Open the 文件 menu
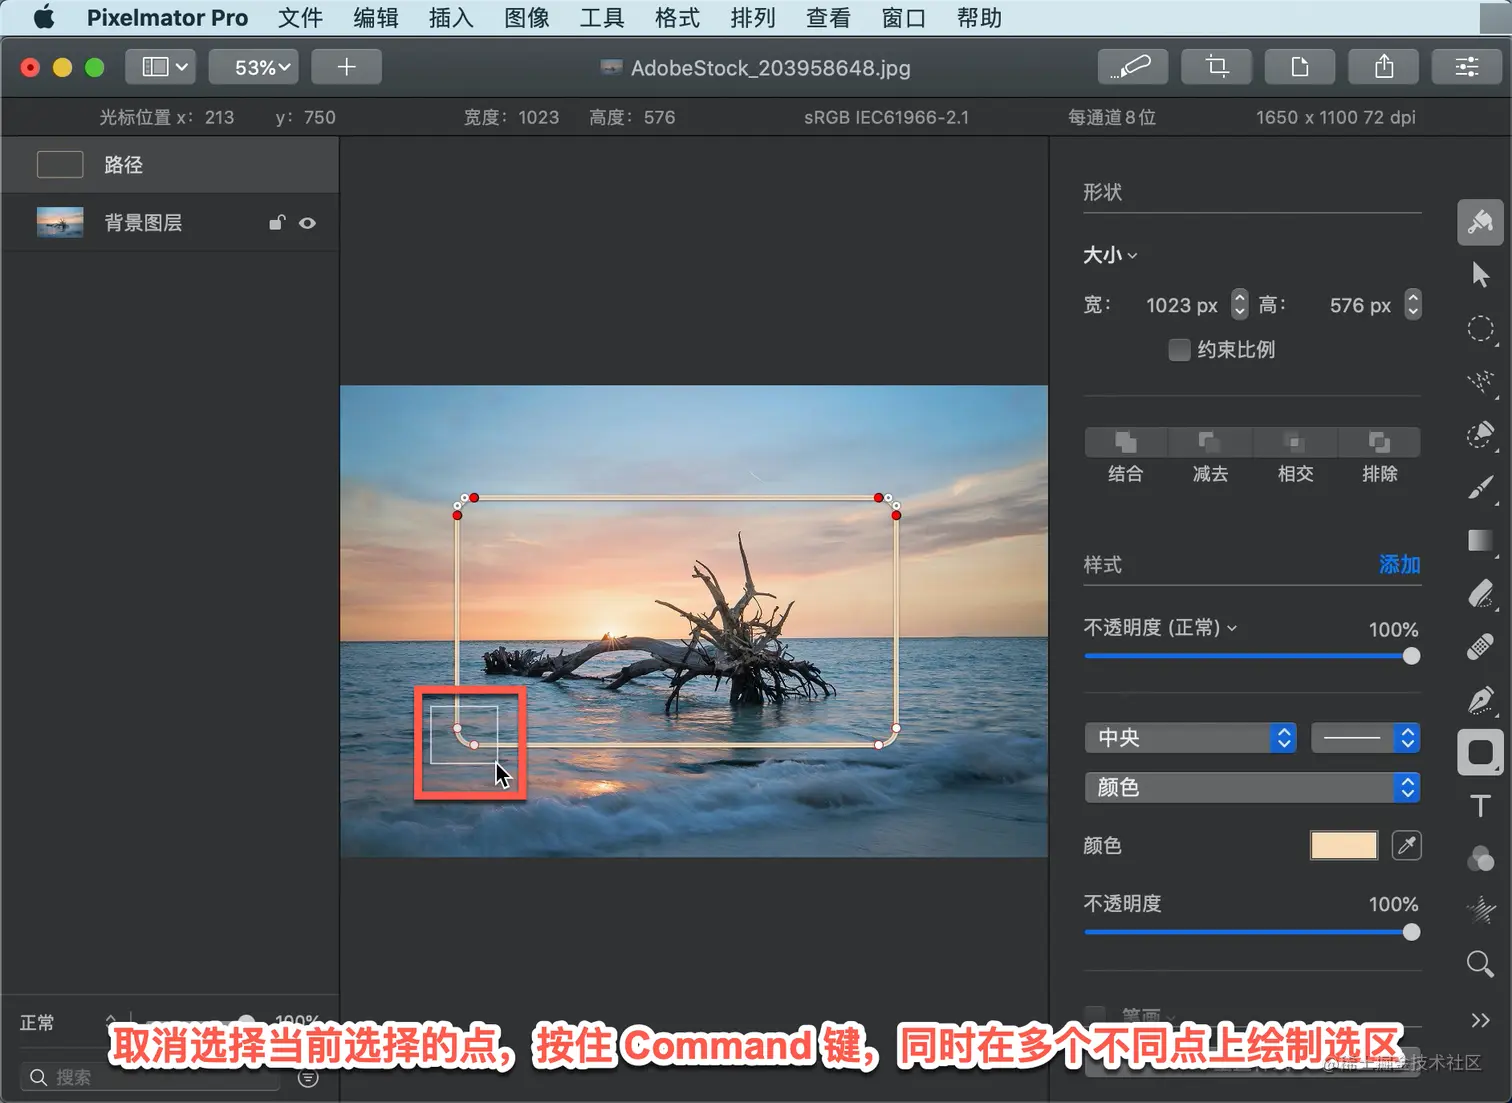This screenshot has height=1103, width=1512. (300, 18)
